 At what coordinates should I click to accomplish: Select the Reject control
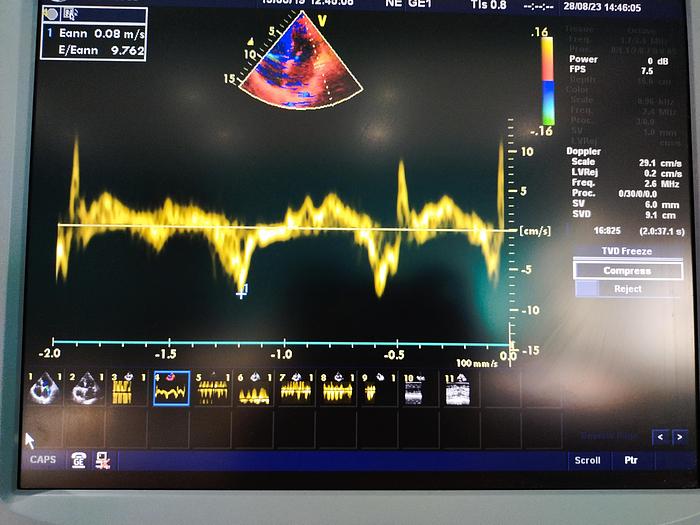[x=628, y=289]
